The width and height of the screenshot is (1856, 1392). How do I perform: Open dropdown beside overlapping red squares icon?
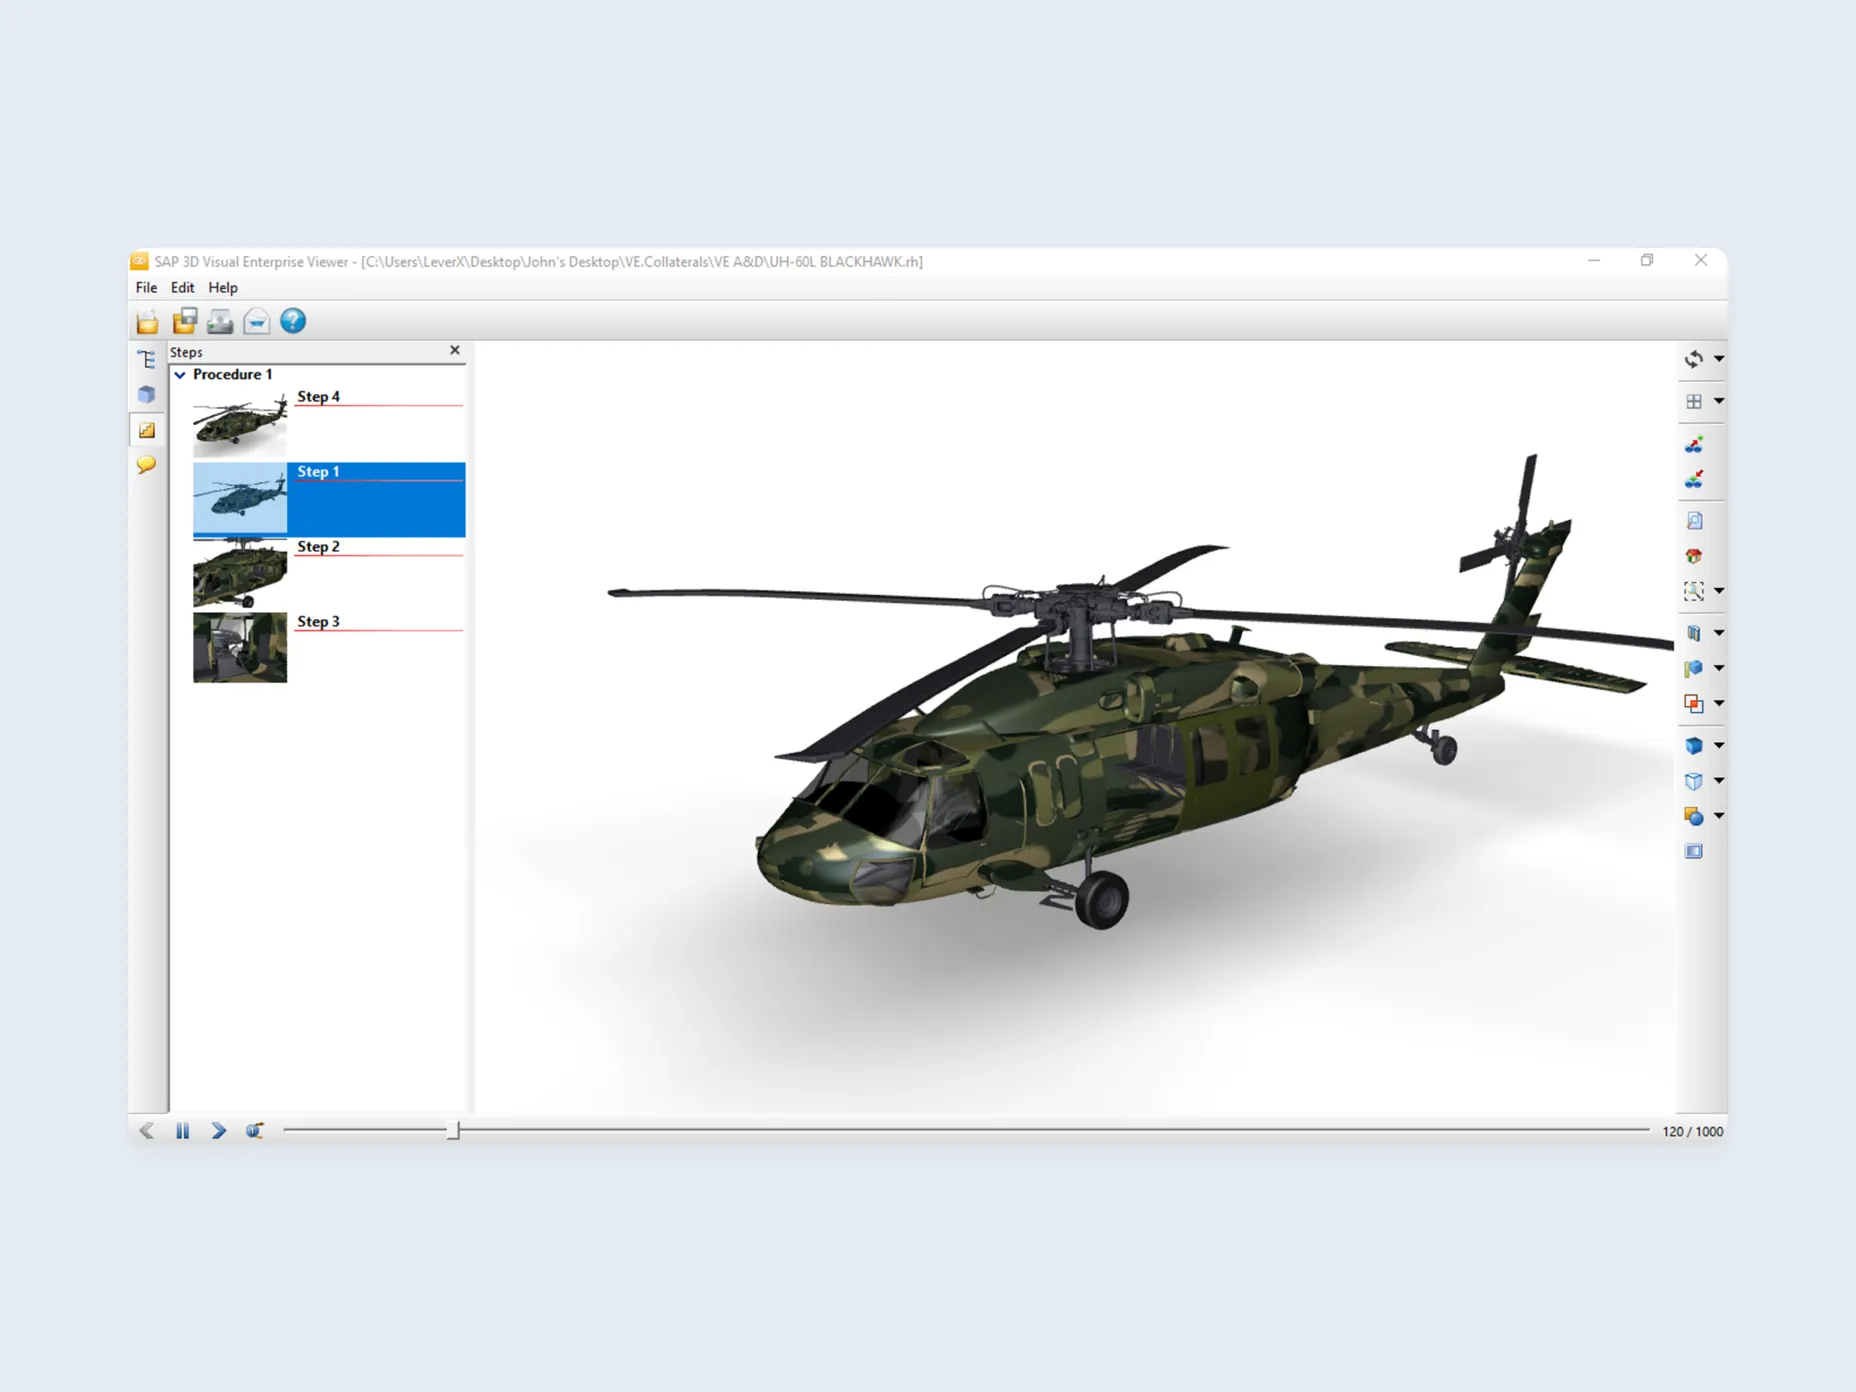[1719, 703]
